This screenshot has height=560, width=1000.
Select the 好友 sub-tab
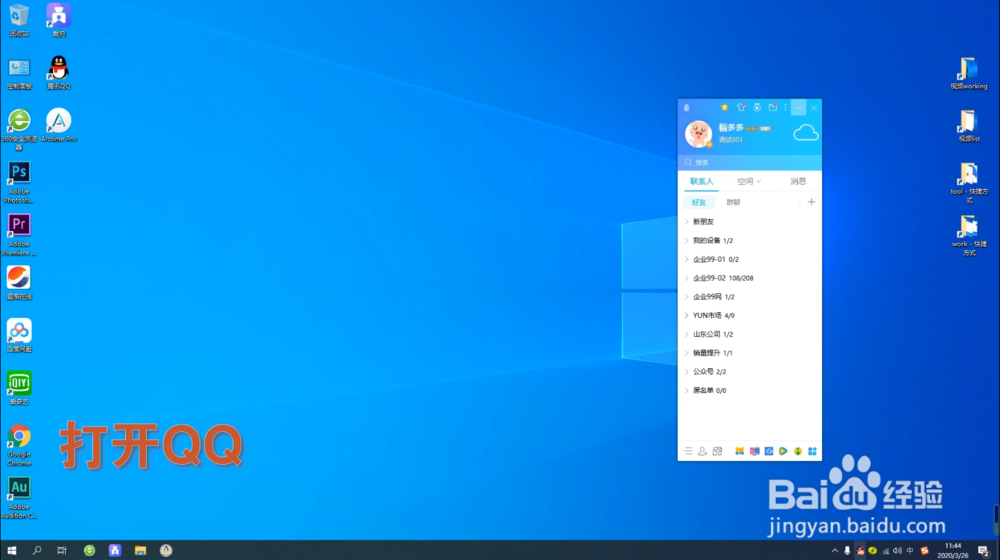coord(699,202)
